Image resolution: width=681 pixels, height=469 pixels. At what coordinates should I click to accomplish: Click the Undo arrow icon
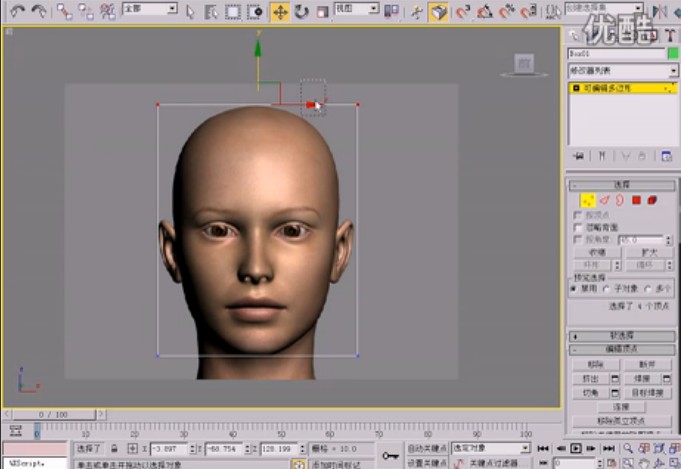click(x=17, y=12)
